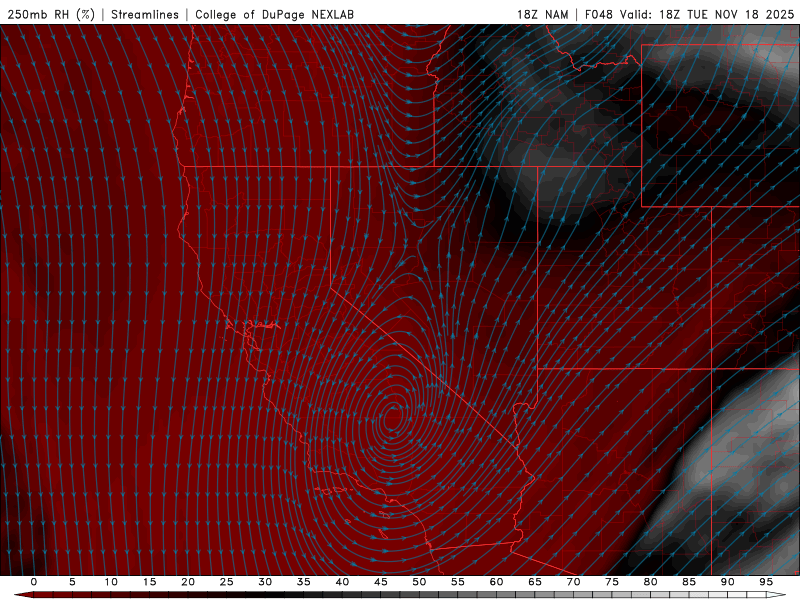Click the colorbar label "30"
This screenshot has height=600, width=800.
tap(265, 582)
